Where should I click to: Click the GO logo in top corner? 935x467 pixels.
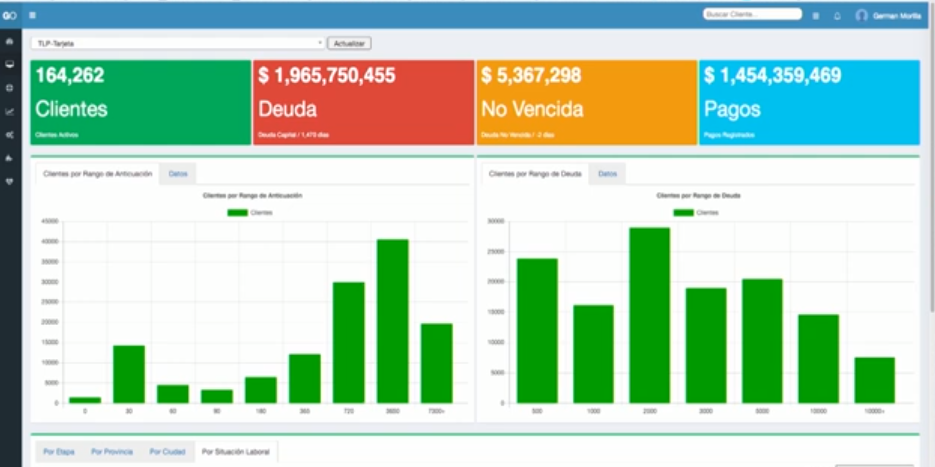pos(10,16)
